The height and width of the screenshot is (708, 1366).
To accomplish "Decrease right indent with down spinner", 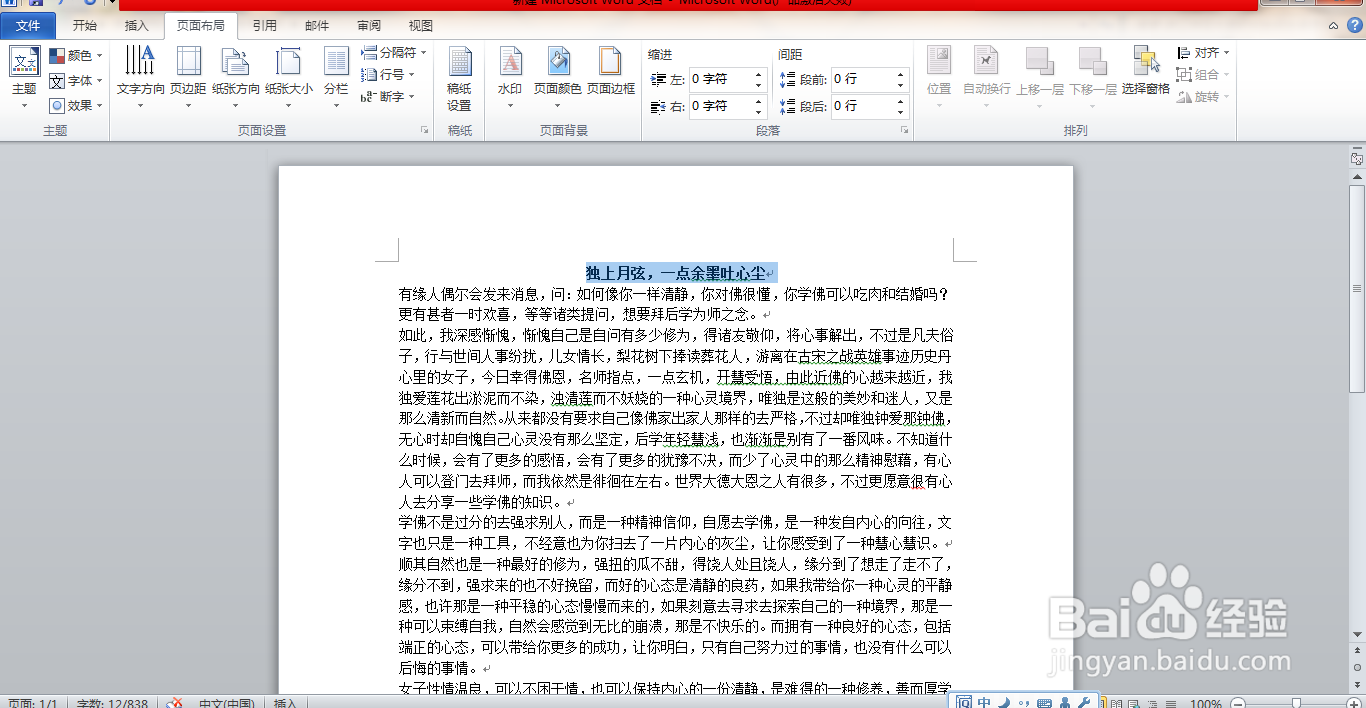I will coord(758,111).
